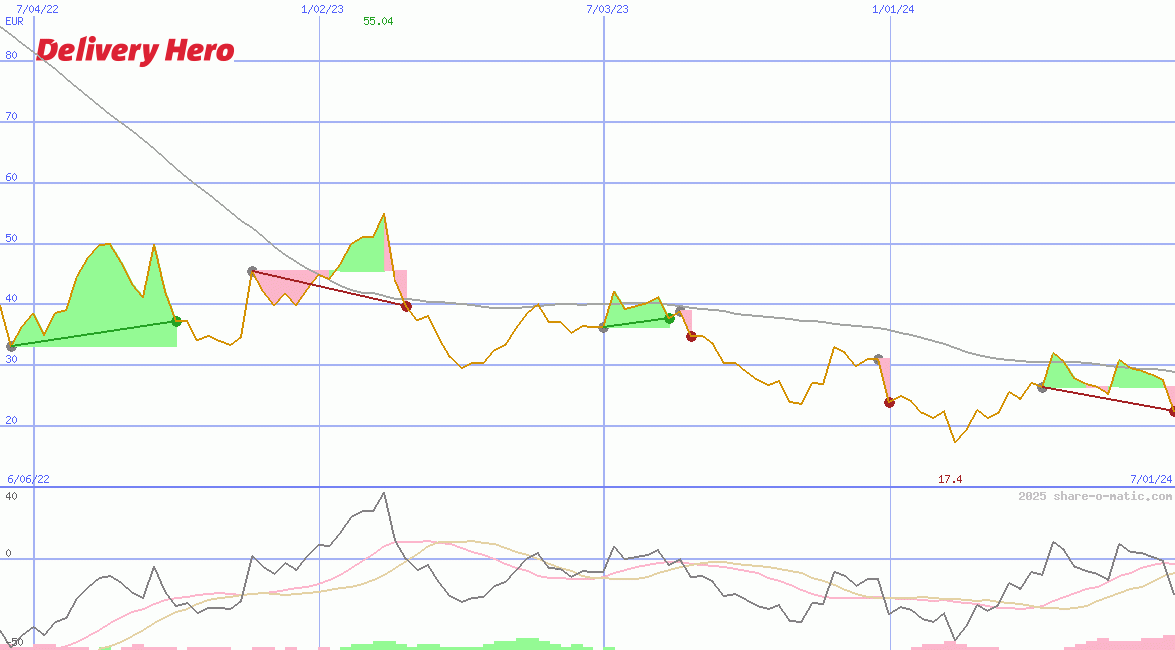
Task: Click the gray dot just before 1/01/24
Action: pos(878,359)
